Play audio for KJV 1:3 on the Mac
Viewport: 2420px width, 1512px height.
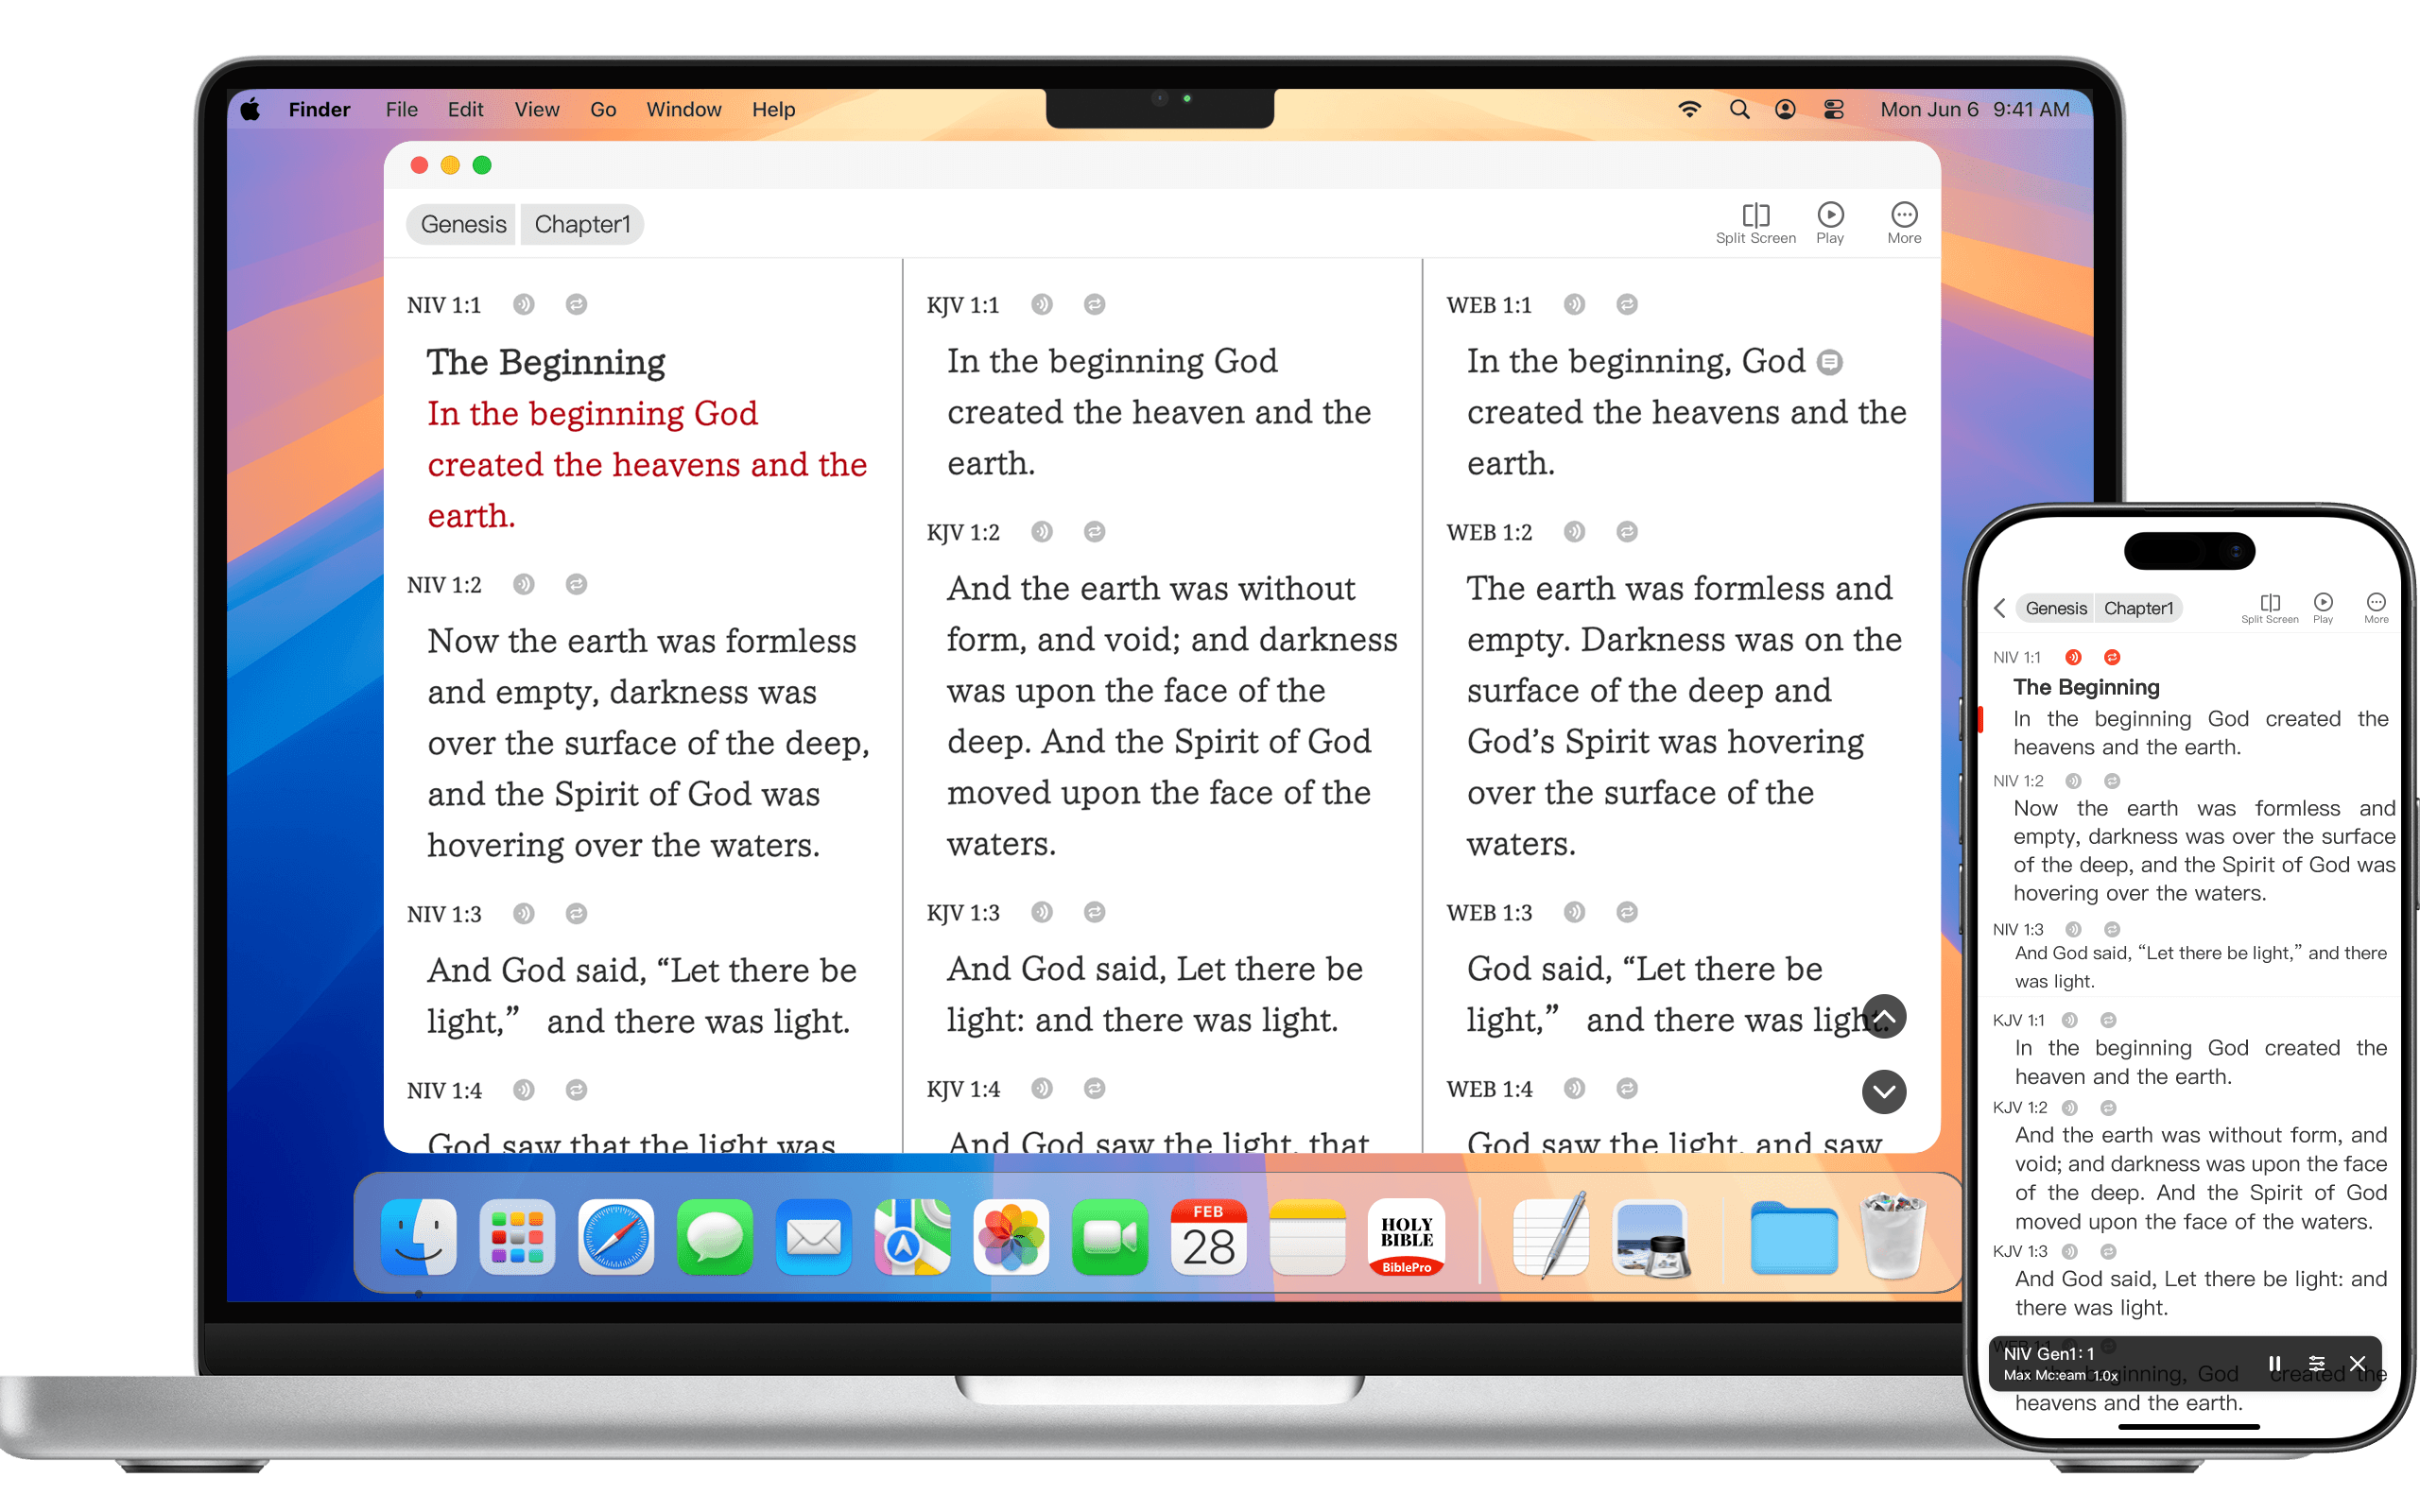pyautogui.click(x=1042, y=912)
